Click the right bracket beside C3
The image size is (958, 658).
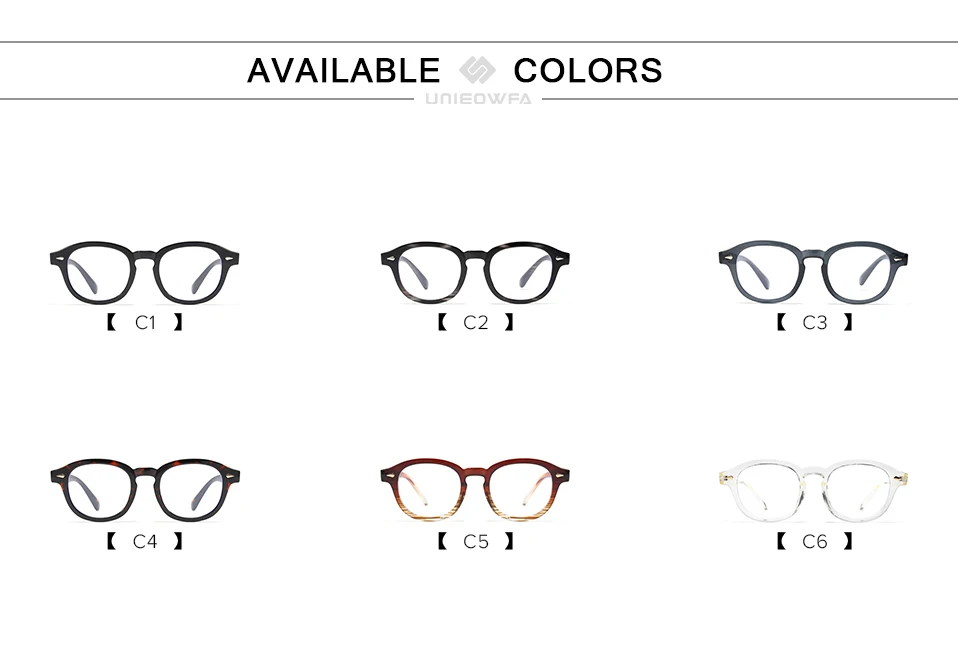[x=847, y=322]
